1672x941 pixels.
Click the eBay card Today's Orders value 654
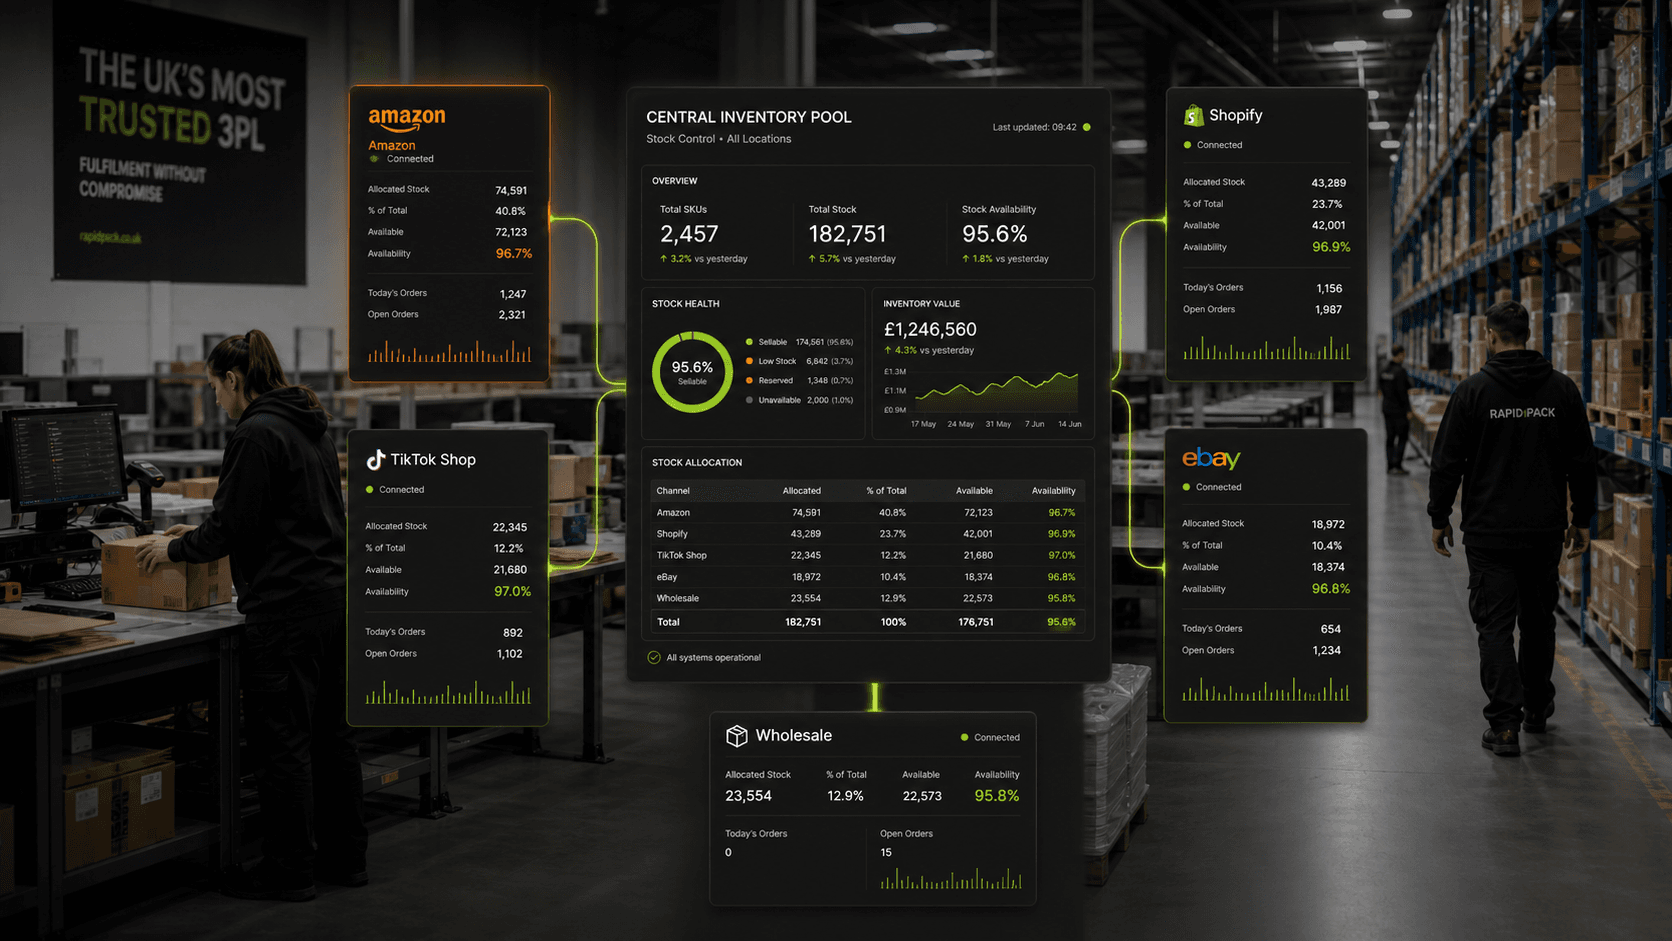pos(1331,629)
